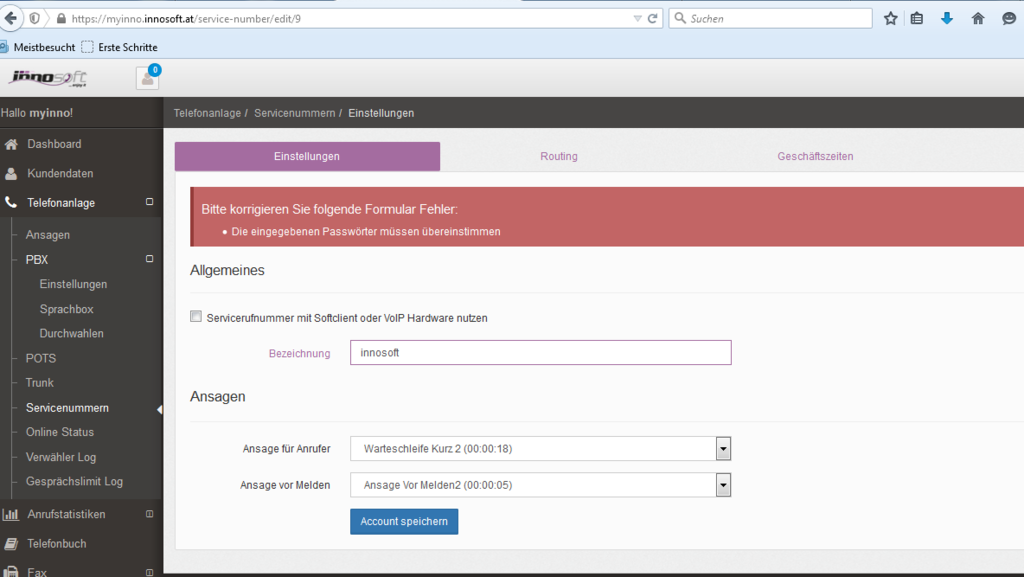Image resolution: width=1024 pixels, height=577 pixels.
Task: Click the Bezeichnung input field
Action: [x=540, y=352]
